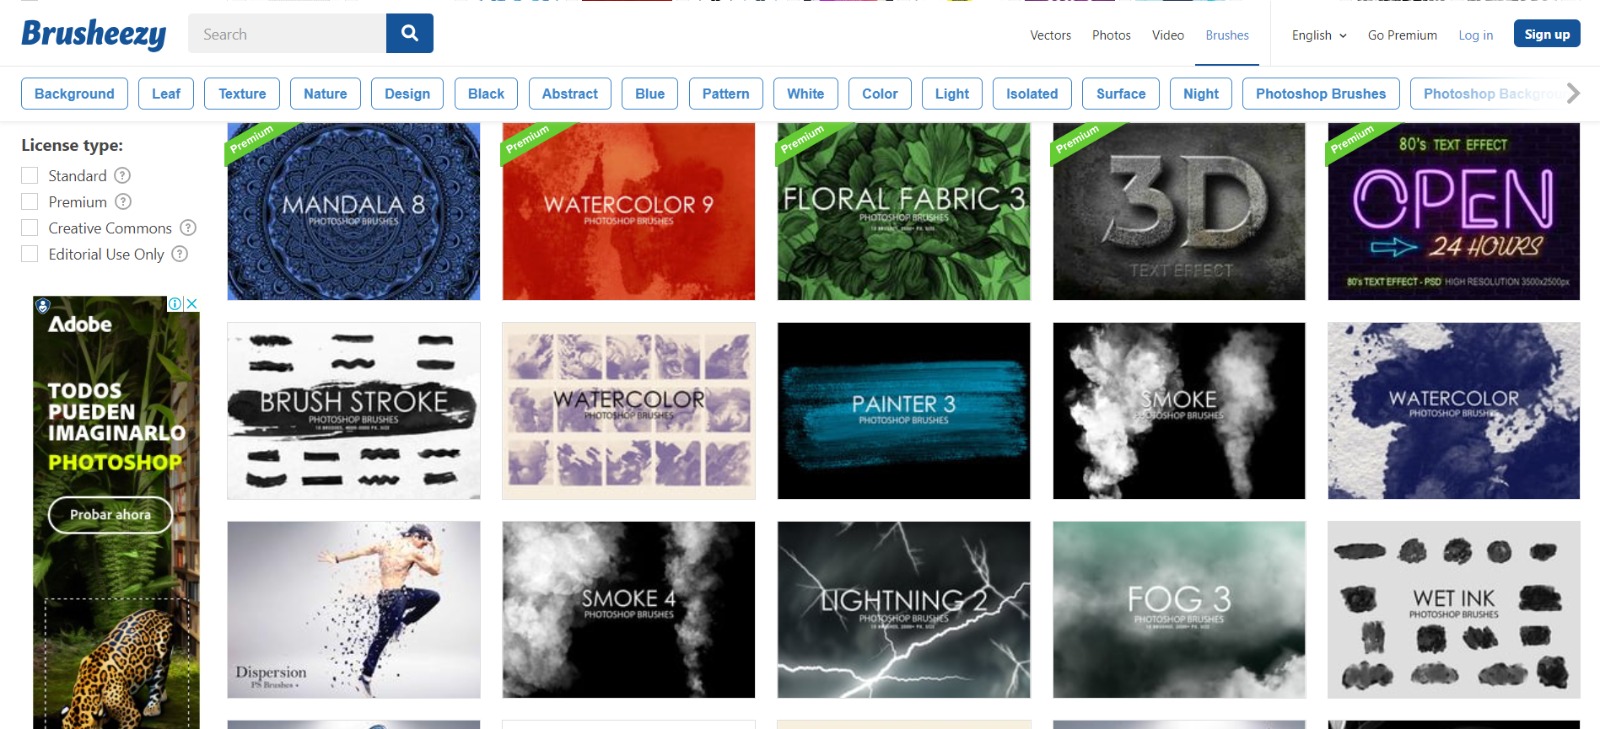
Task: Click the Log in link
Action: click(1475, 35)
